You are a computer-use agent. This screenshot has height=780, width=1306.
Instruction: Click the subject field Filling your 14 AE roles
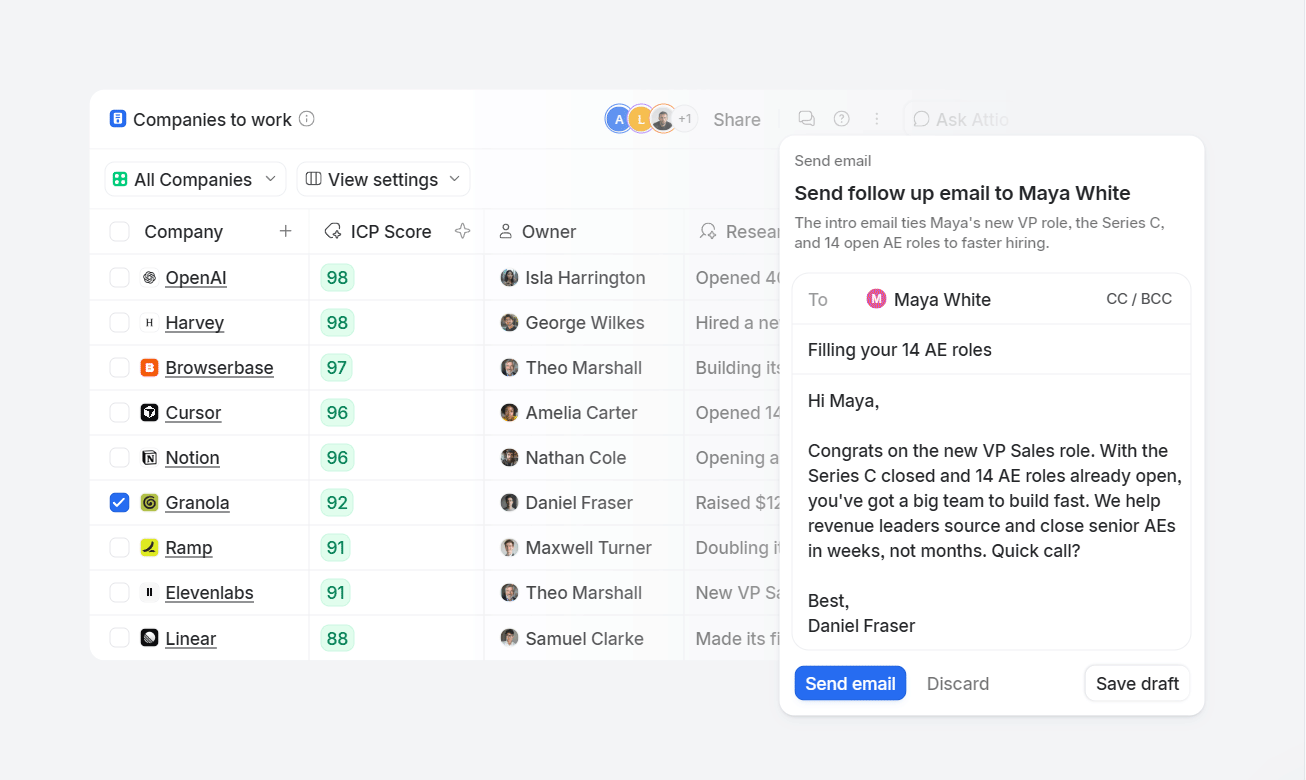[x=991, y=350]
